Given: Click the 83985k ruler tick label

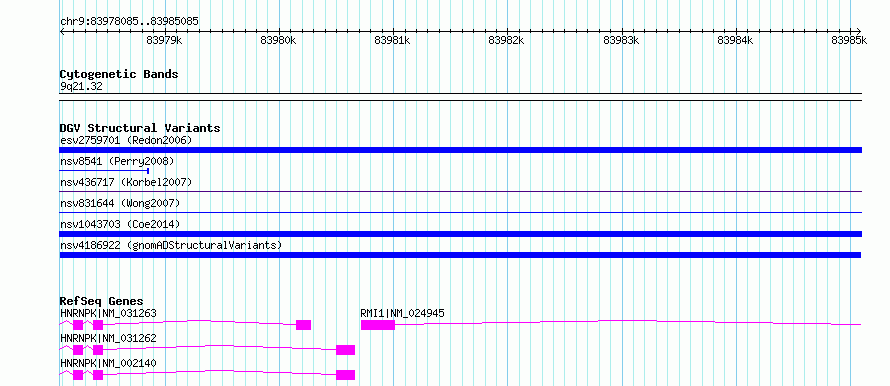Looking at the screenshot, I should (849, 40).
